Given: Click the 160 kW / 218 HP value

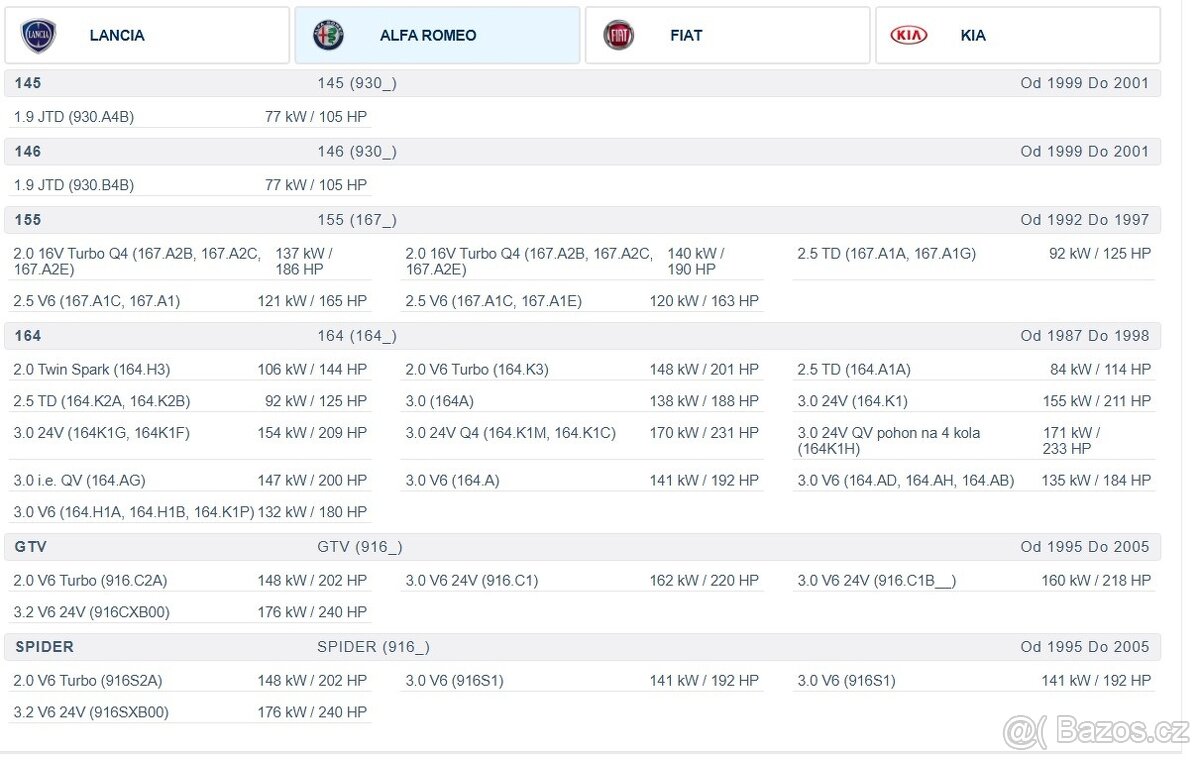Looking at the screenshot, I should point(1096,581).
